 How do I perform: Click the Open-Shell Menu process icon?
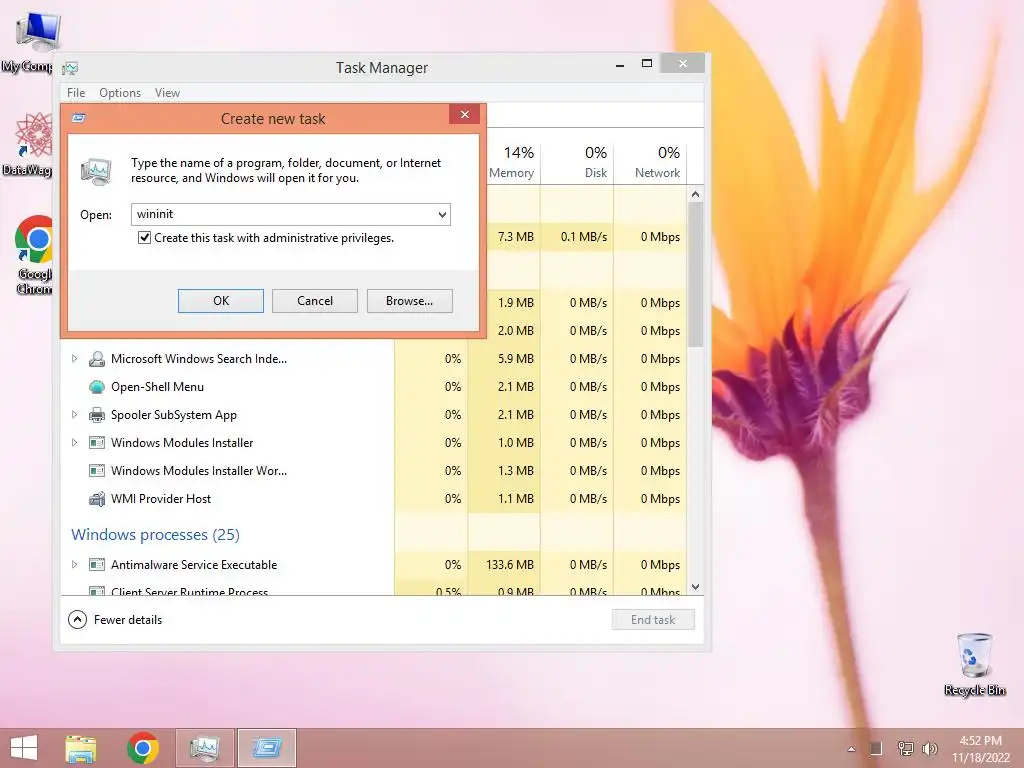(97, 387)
